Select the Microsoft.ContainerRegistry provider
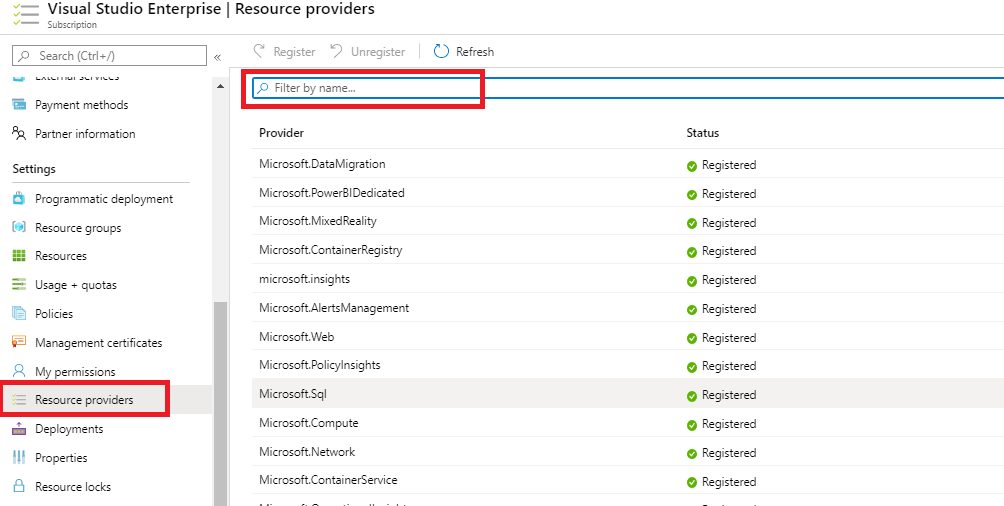The image size is (1004, 506). coord(330,250)
